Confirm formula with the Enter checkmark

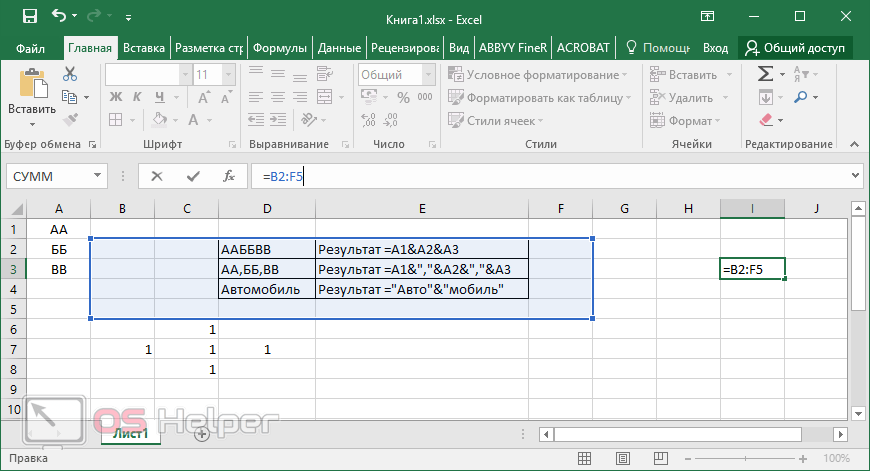pos(193,176)
